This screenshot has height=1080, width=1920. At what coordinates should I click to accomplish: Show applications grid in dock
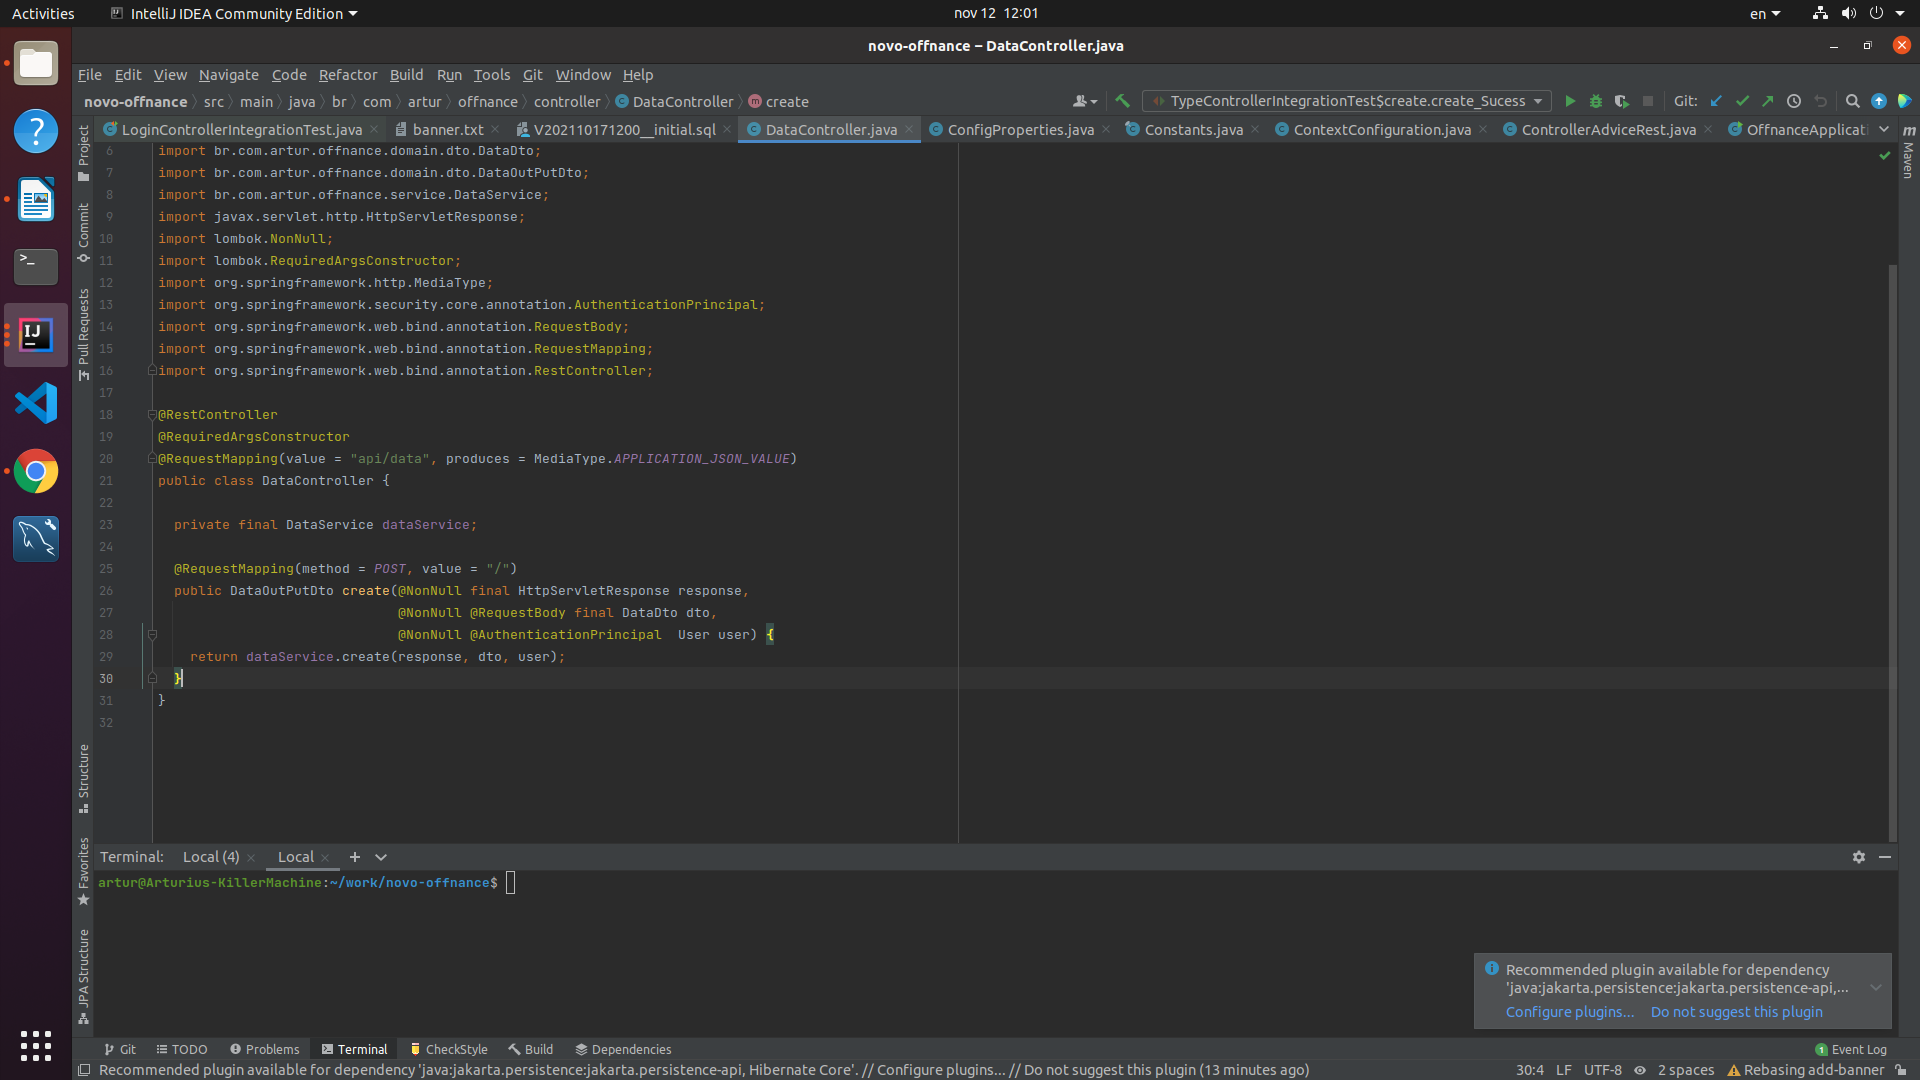pos(36,1046)
